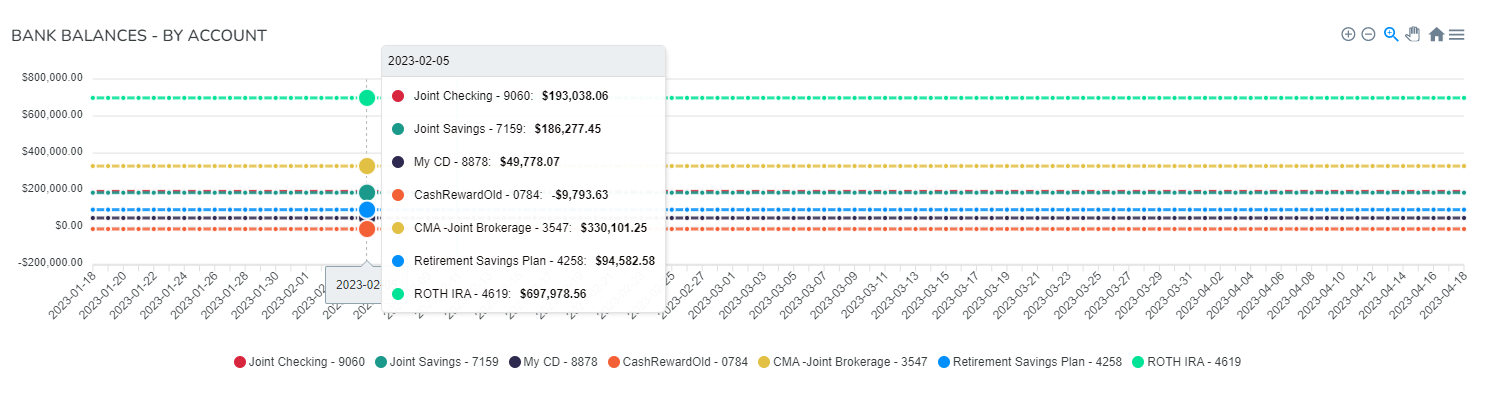
Task: Click the zoom out minus icon
Action: coord(1368,34)
